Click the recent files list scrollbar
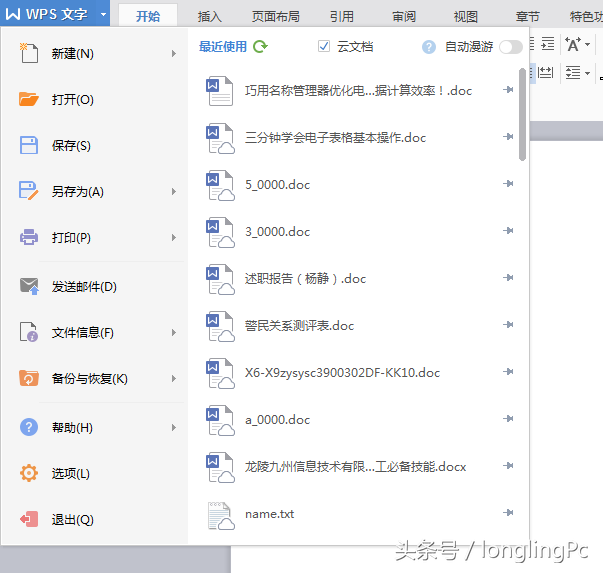The height and width of the screenshot is (573, 603). point(522,114)
